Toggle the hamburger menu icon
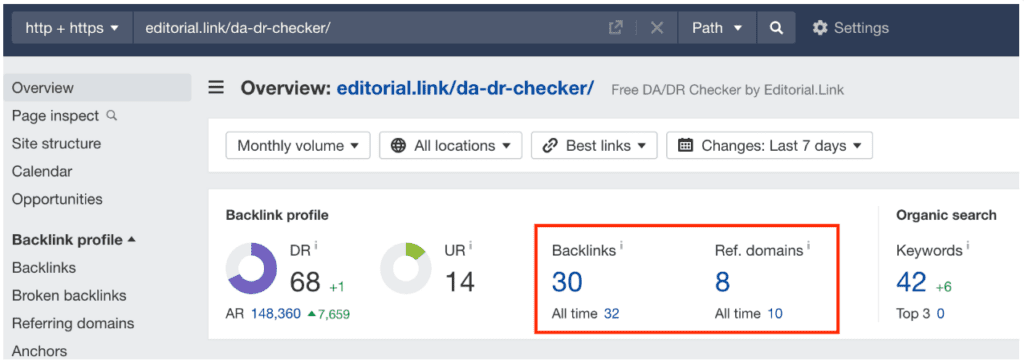Screen dimensions: 1024x361 click(x=216, y=88)
